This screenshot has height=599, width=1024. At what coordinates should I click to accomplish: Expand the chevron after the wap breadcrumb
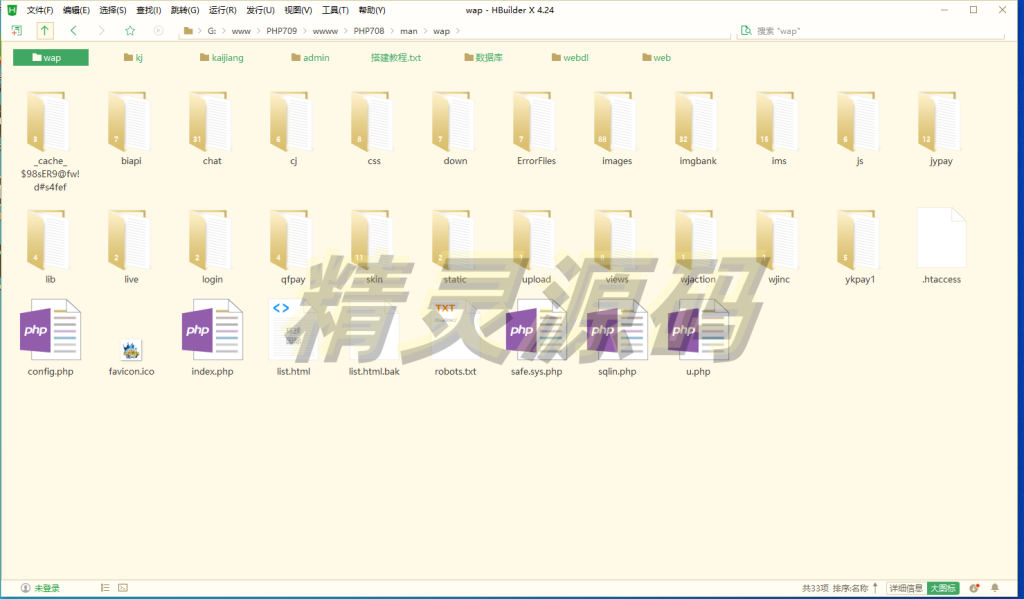tap(458, 31)
